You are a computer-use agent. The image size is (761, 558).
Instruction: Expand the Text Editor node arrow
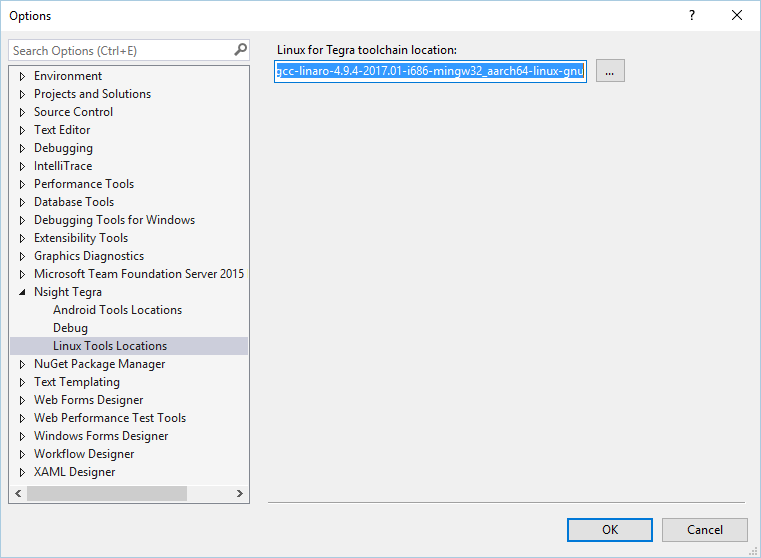[x=22, y=130]
